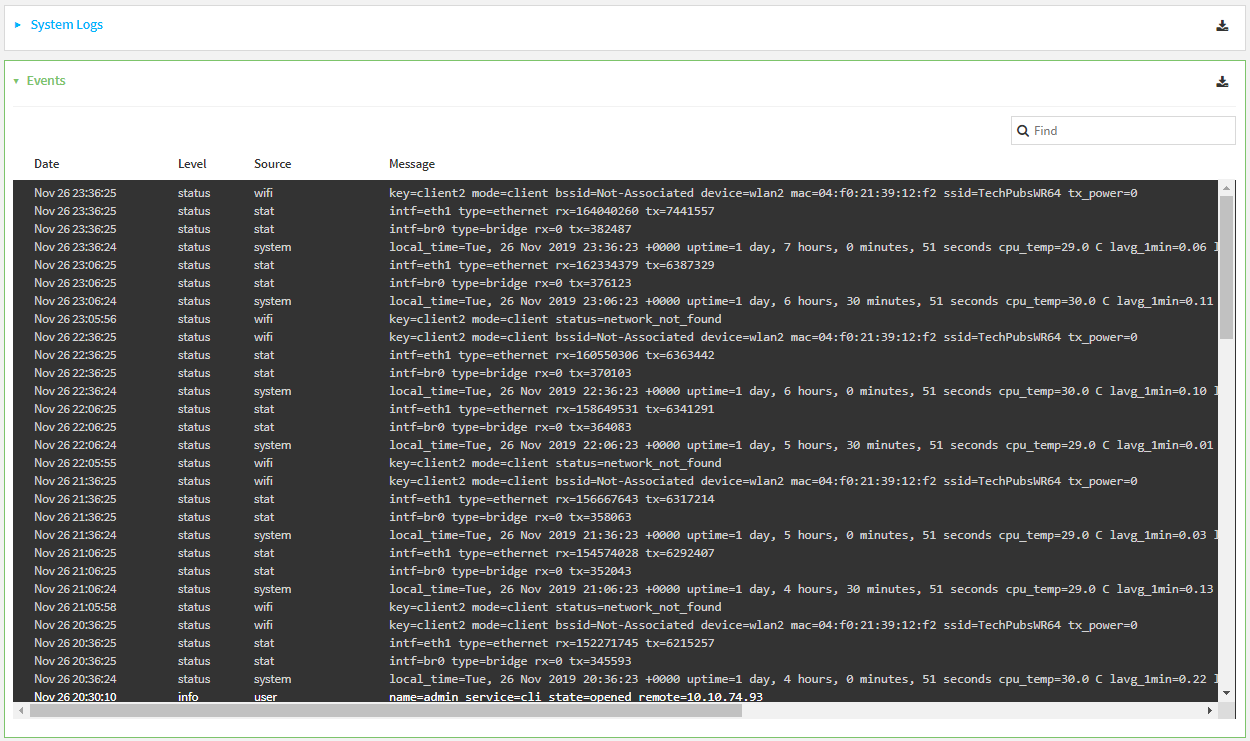1250x741 pixels.
Task: Open the System Logs heading link
Action: (66, 24)
